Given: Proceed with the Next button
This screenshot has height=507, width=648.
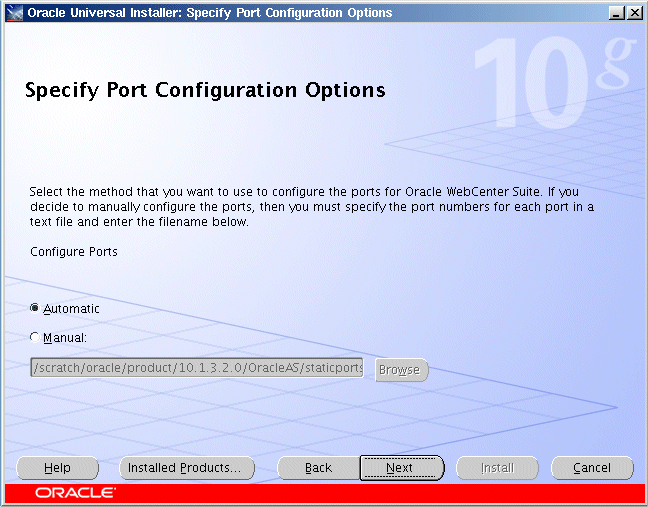Looking at the screenshot, I should point(402,468).
